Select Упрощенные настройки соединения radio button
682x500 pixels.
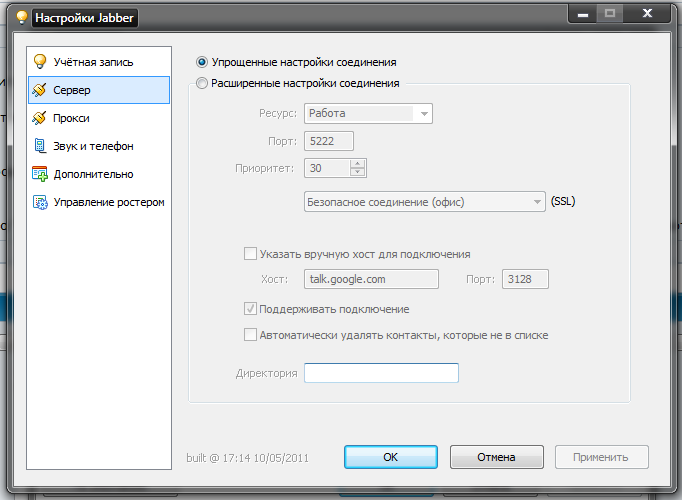click(x=202, y=62)
